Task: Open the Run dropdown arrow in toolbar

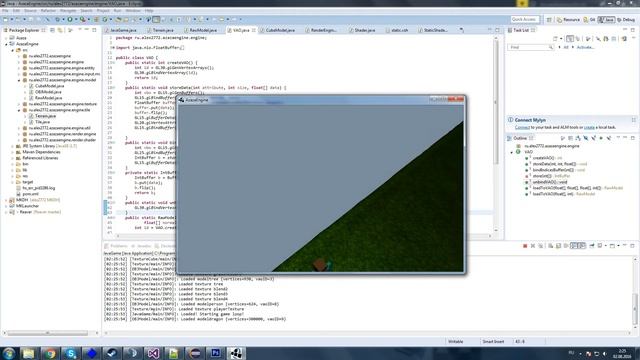Action: pos(76,19)
